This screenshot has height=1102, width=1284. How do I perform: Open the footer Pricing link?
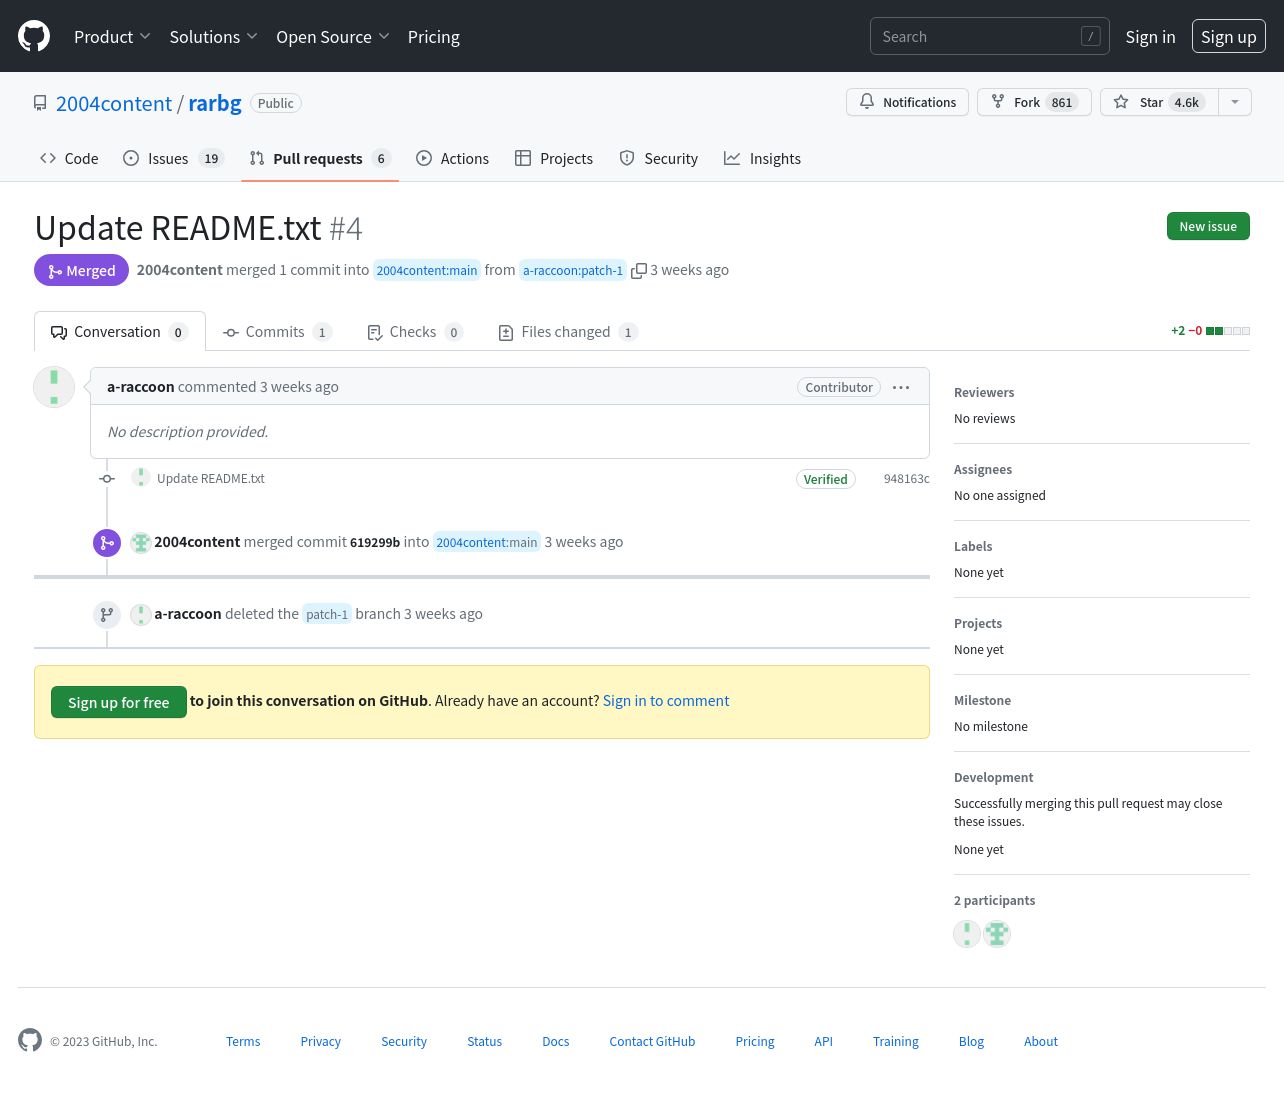tap(755, 1041)
